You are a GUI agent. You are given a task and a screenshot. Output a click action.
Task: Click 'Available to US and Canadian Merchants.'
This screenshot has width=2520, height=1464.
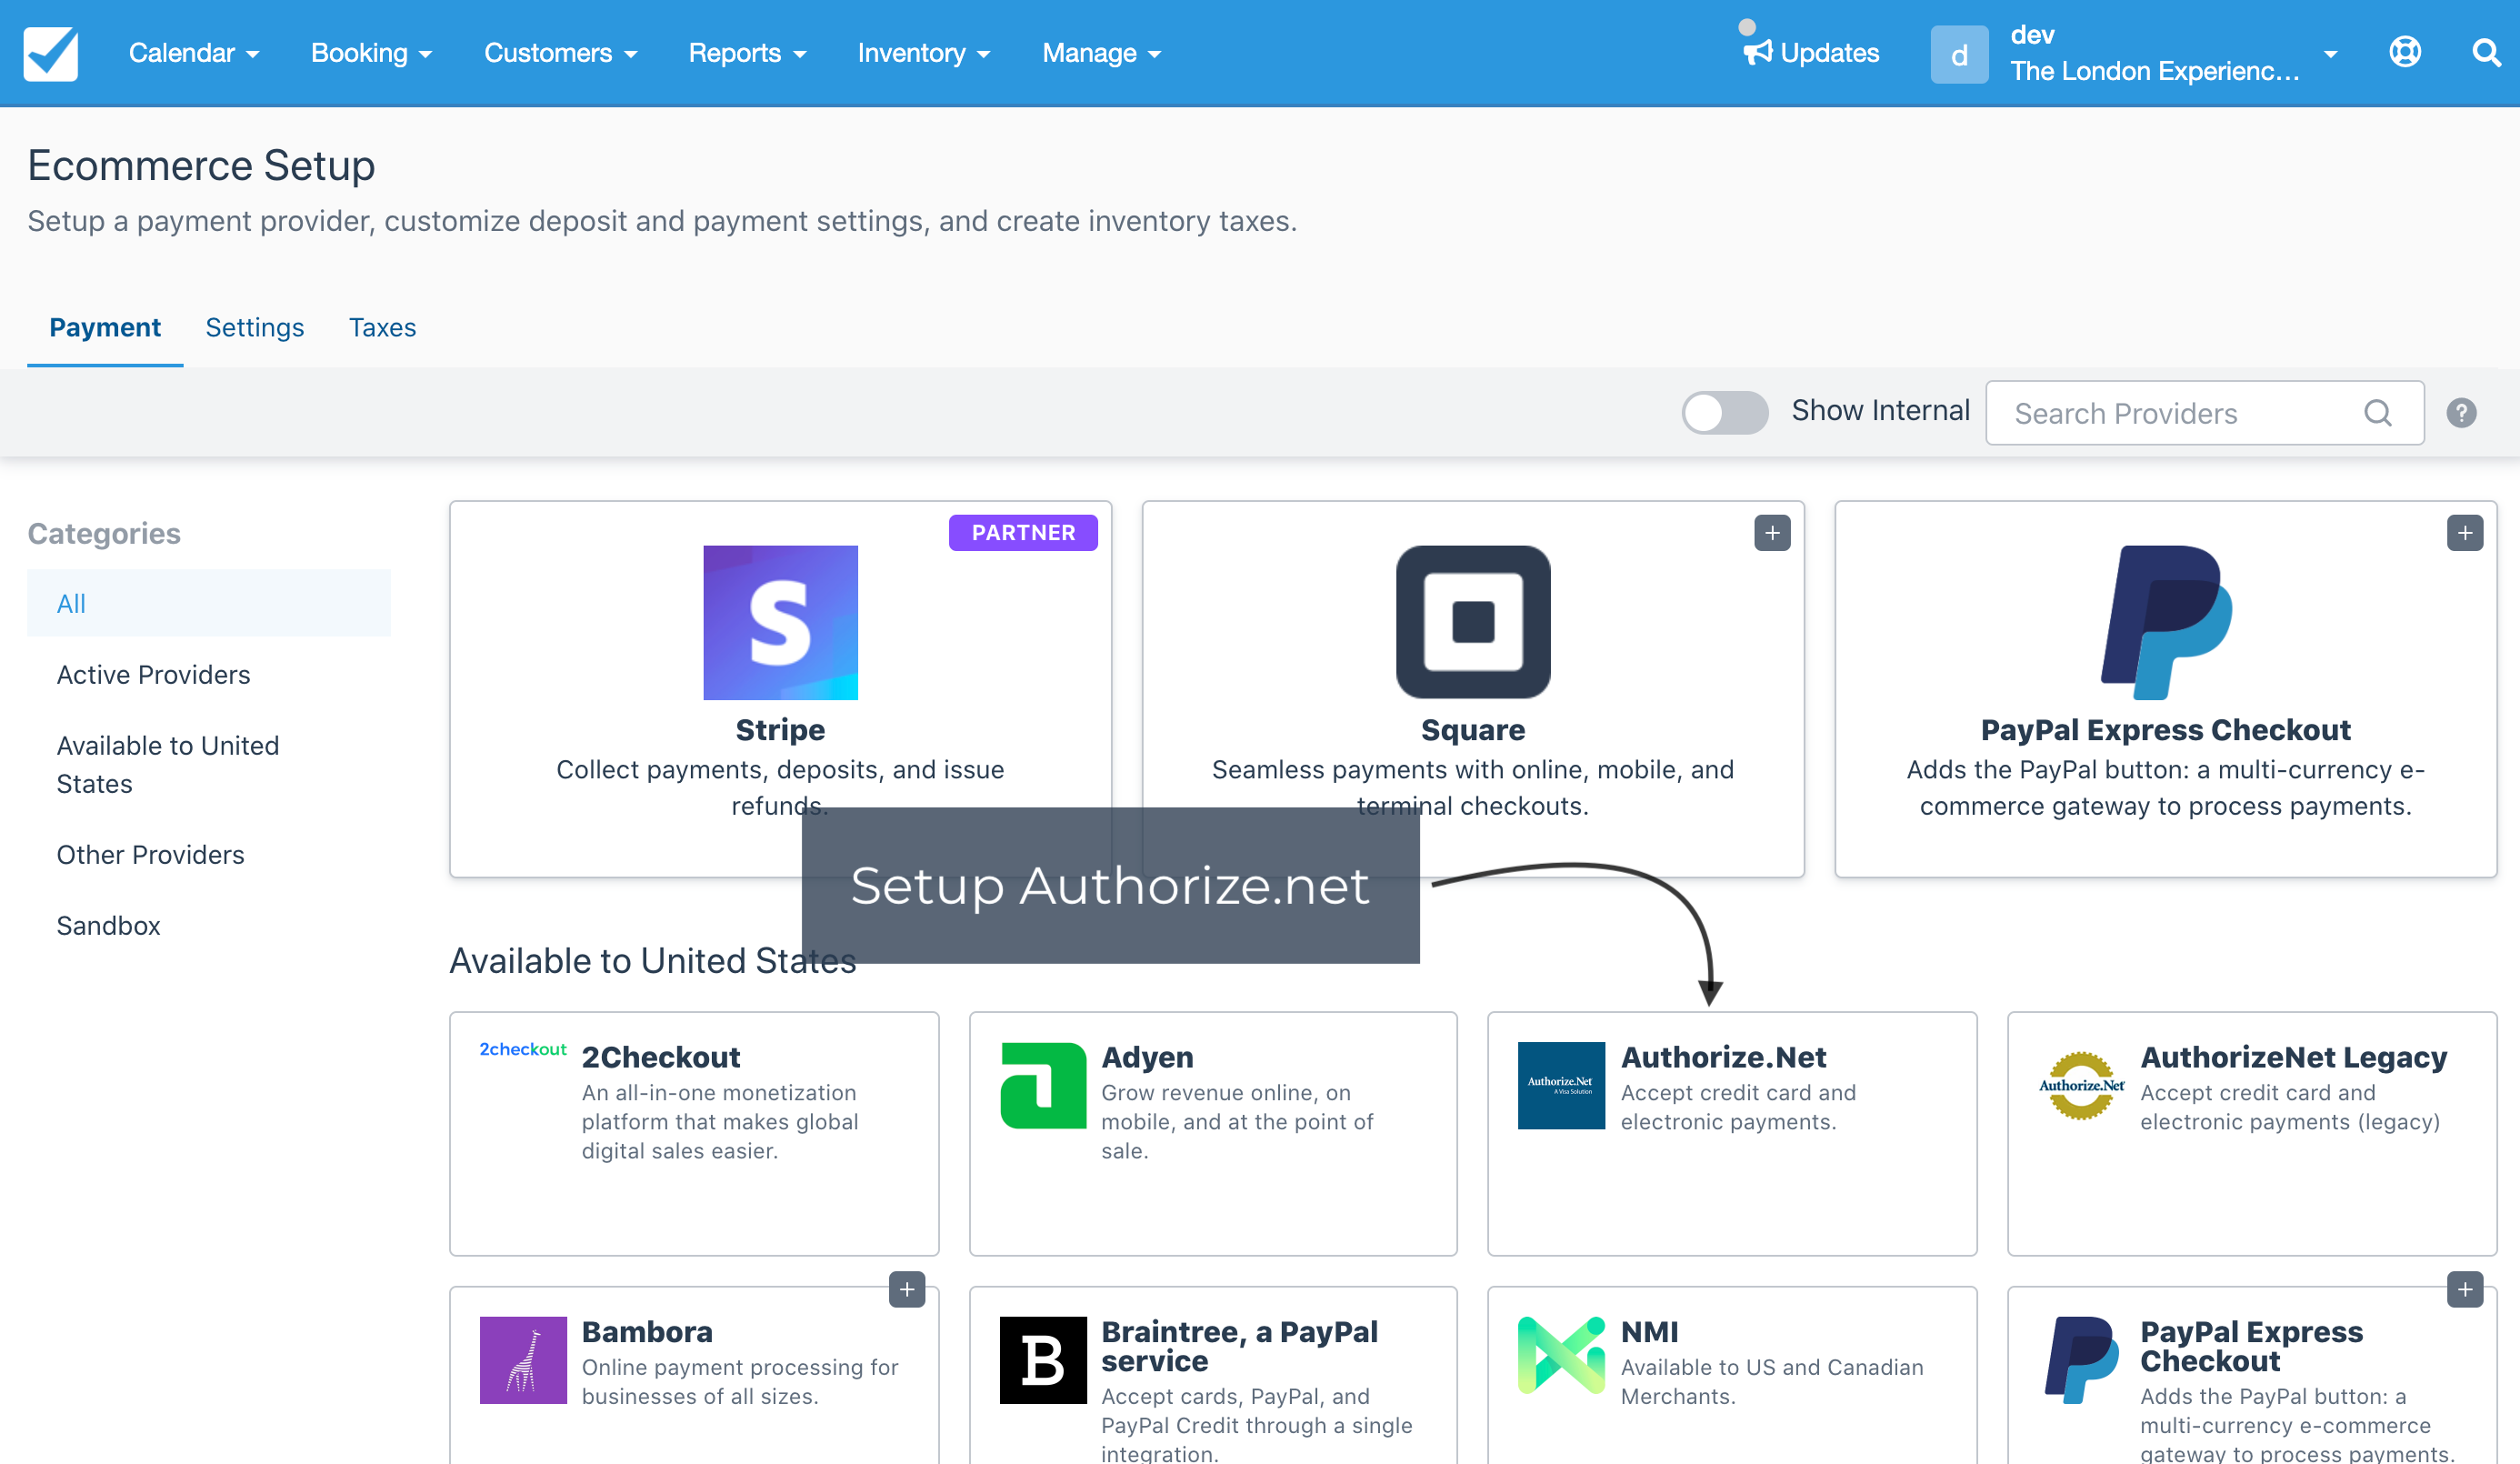click(1771, 1382)
